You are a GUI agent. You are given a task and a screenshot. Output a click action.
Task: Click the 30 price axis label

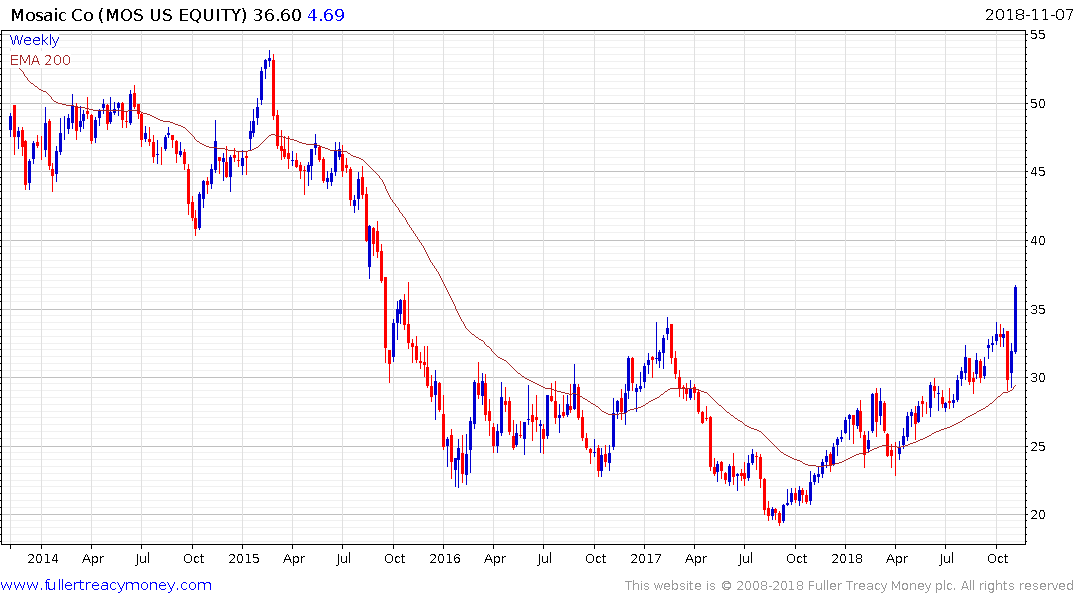coord(1038,378)
